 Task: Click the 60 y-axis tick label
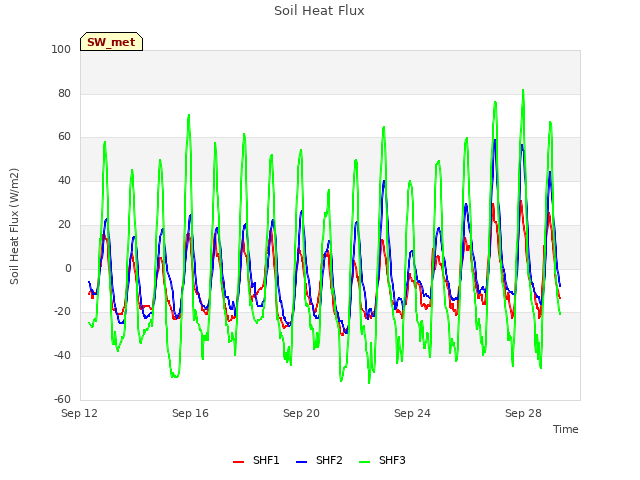(x=64, y=137)
